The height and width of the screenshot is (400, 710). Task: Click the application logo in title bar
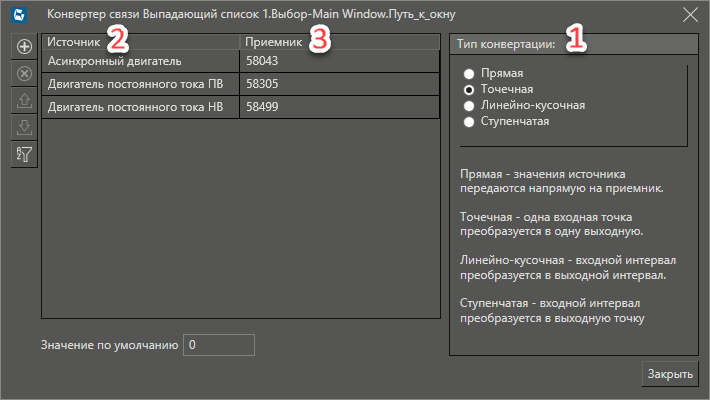(x=20, y=14)
